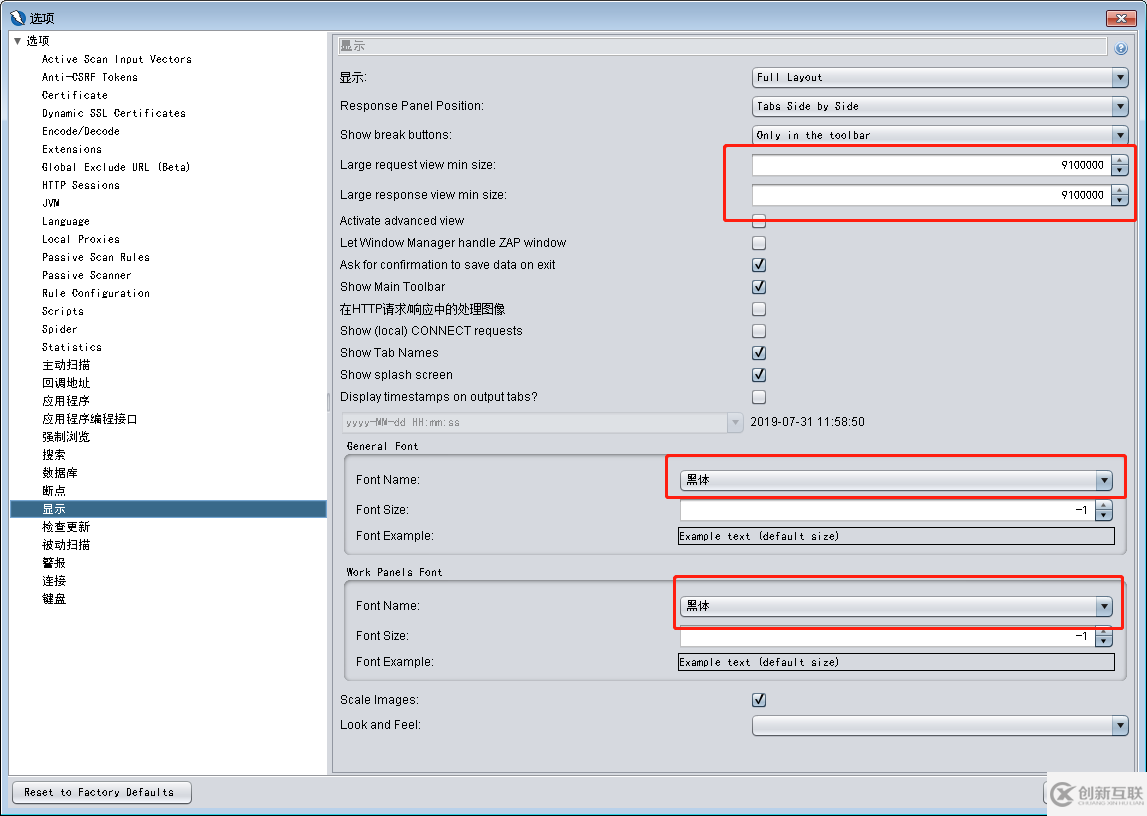This screenshot has width=1147, height=816.
Task: Select 数据库 options entry
Action: point(60,473)
